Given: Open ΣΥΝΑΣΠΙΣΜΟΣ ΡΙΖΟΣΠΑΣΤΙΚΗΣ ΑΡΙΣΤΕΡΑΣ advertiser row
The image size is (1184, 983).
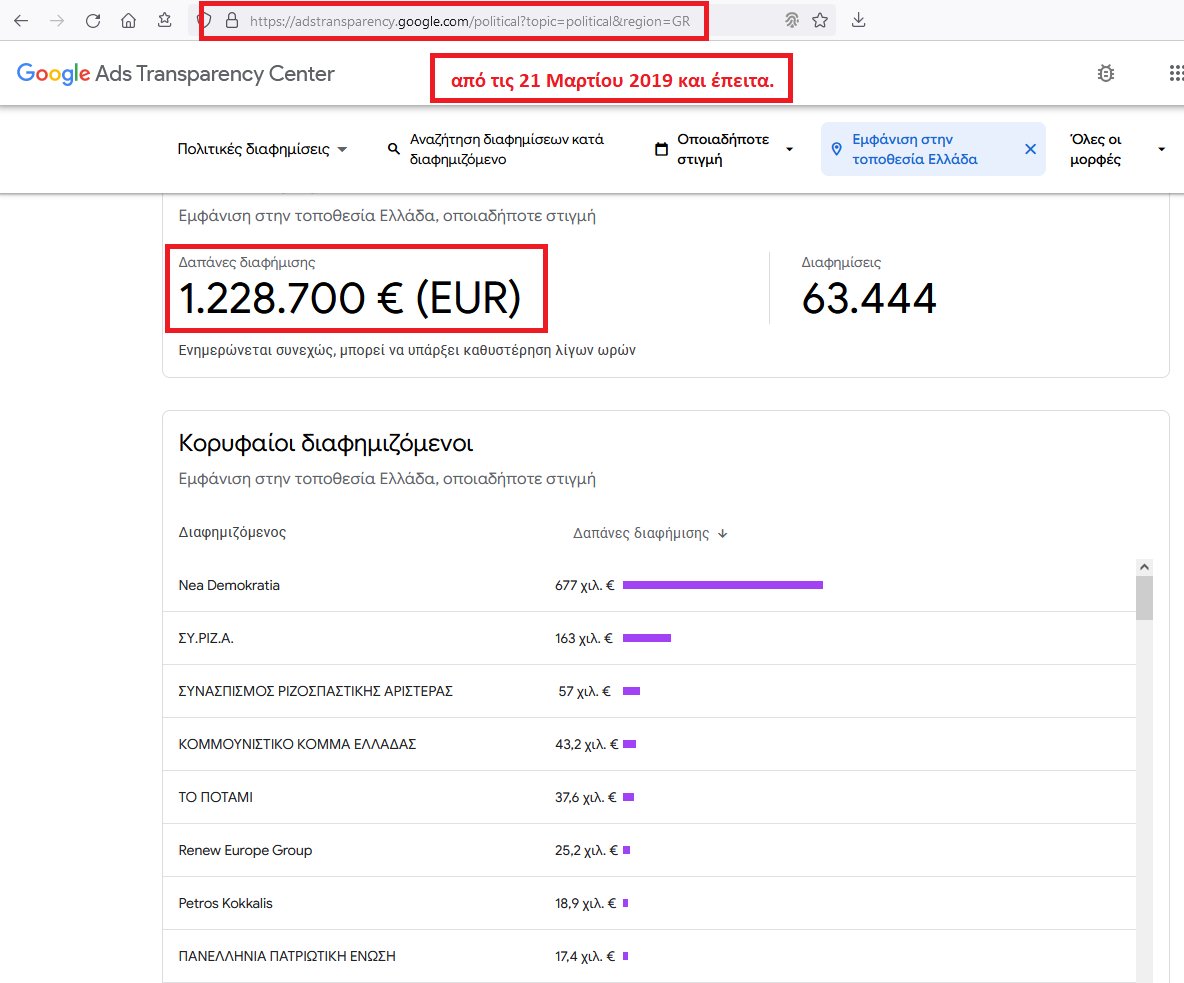Looking at the screenshot, I should (649, 691).
